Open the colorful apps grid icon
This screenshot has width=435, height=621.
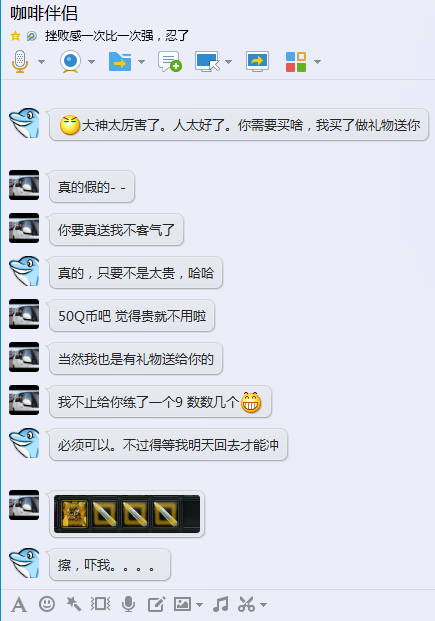click(296, 62)
